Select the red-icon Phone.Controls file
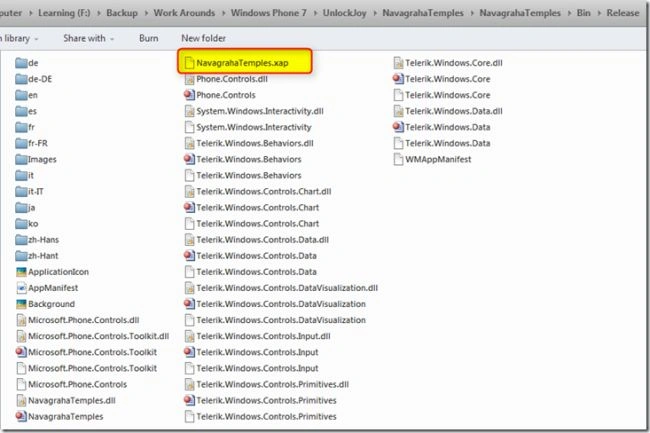Viewport: 650px width, 433px height. tap(220, 95)
